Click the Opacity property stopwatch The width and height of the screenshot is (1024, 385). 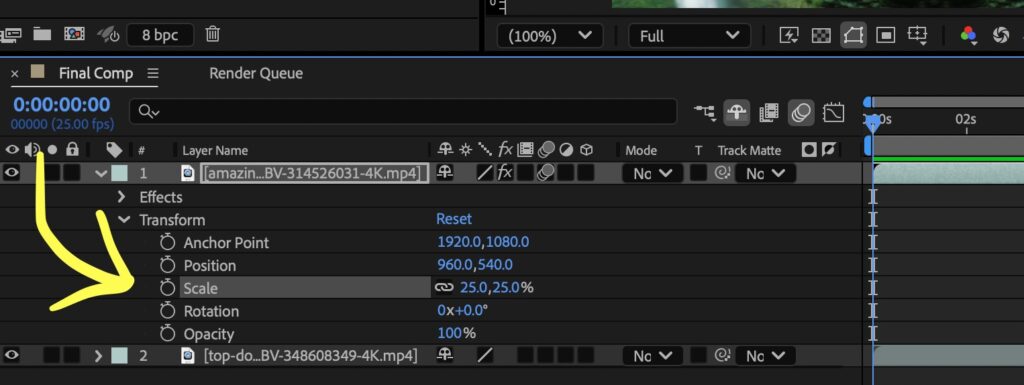168,333
